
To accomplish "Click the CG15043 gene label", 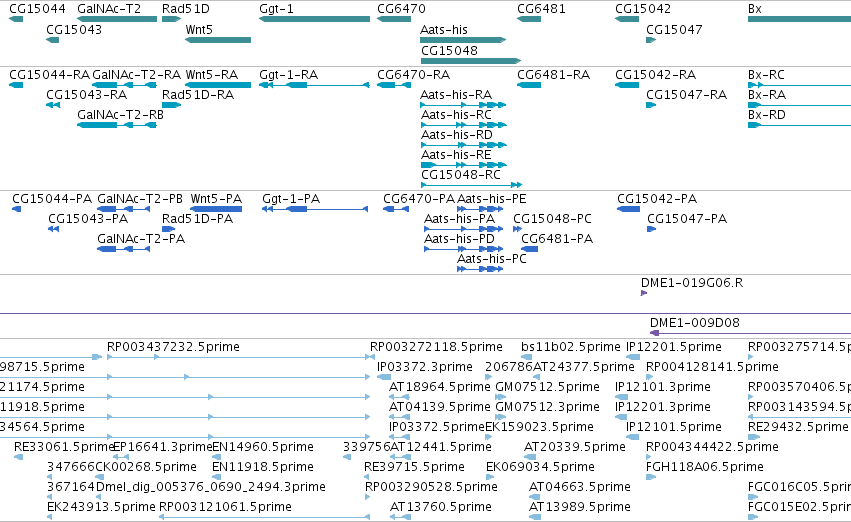I will tap(74, 30).
